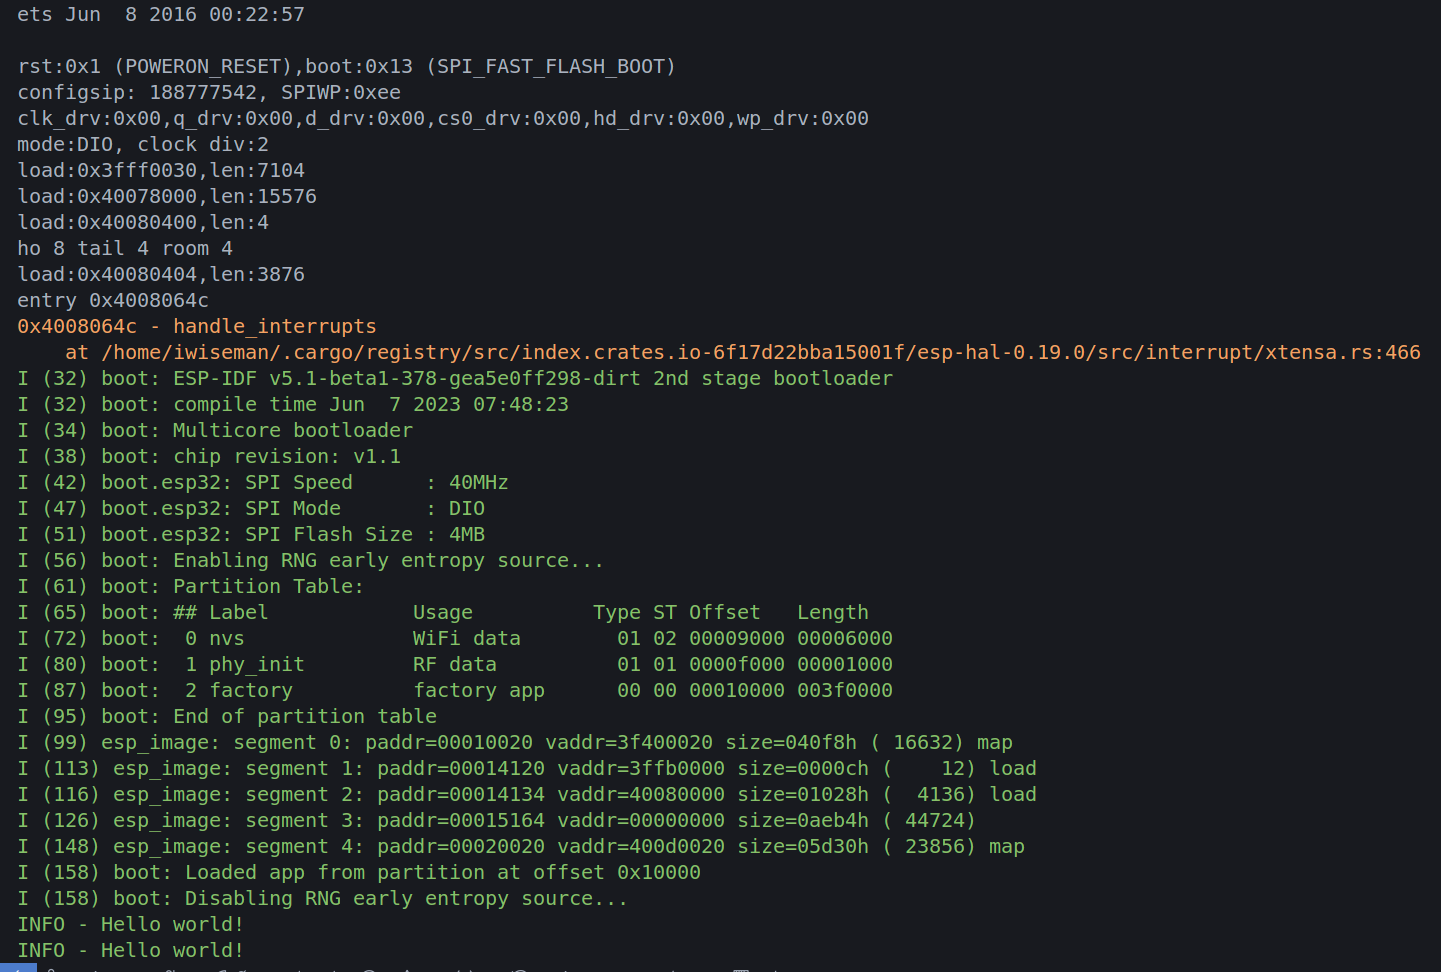Click the orange handle_interrupts symbol text
This screenshot has width=1441, height=972.
pos(275,326)
